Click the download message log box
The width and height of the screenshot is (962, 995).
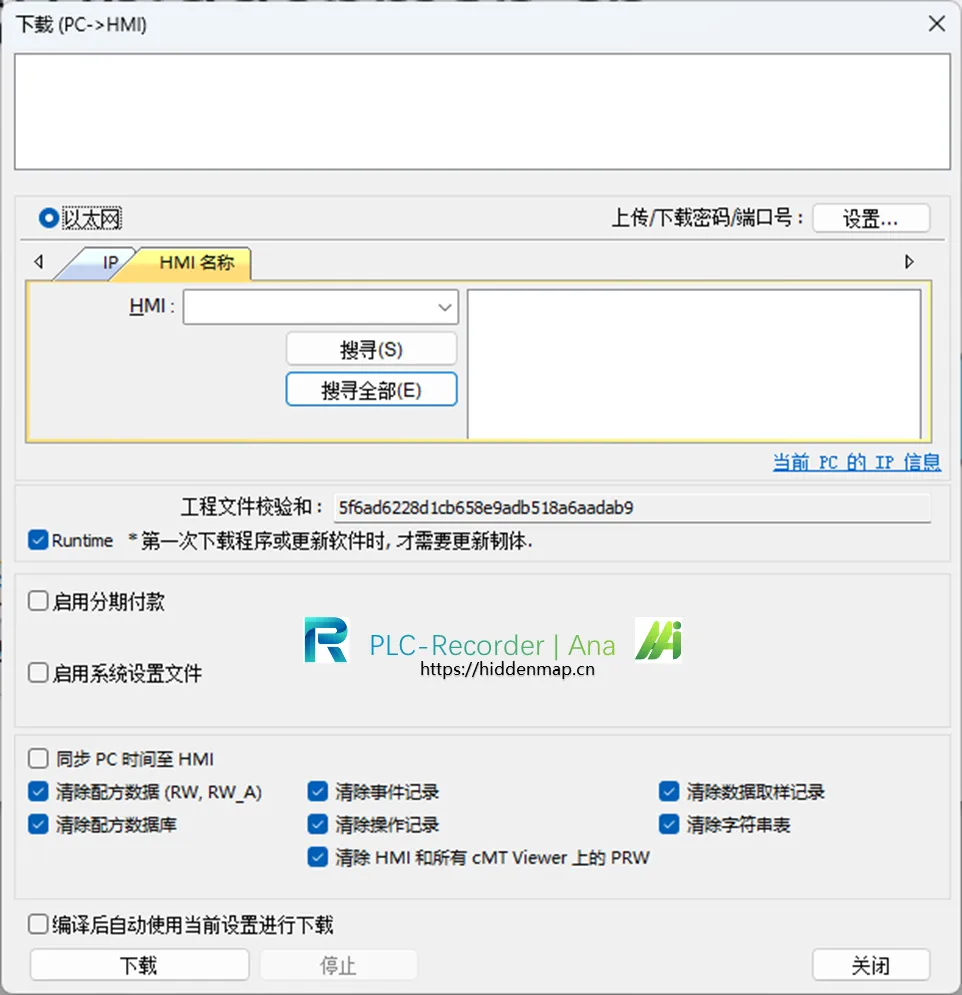tap(482, 112)
